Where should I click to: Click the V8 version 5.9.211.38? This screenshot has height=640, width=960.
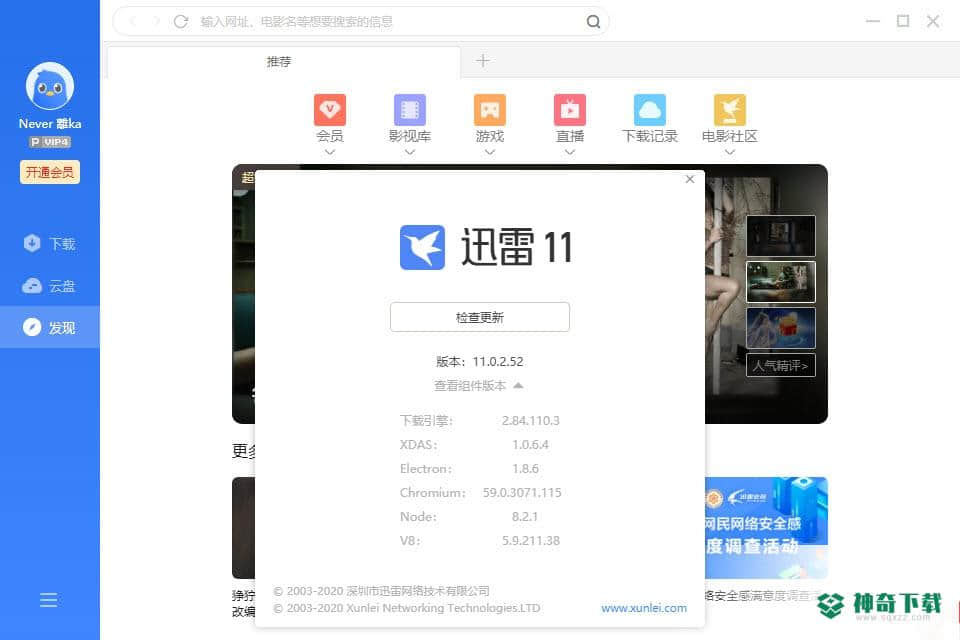tap(531, 541)
